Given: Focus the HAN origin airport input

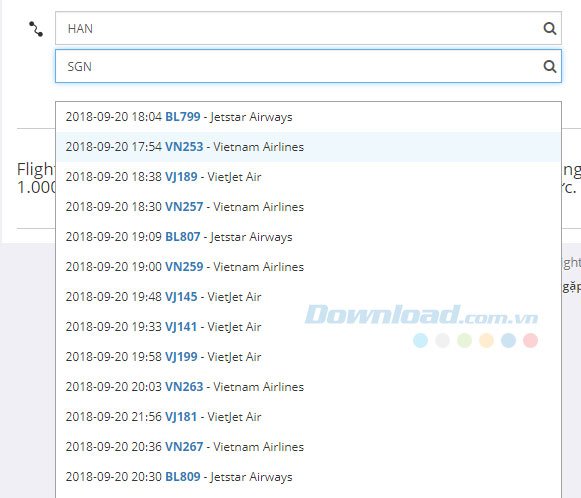Looking at the screenshot, I should [x=308, y=28].
